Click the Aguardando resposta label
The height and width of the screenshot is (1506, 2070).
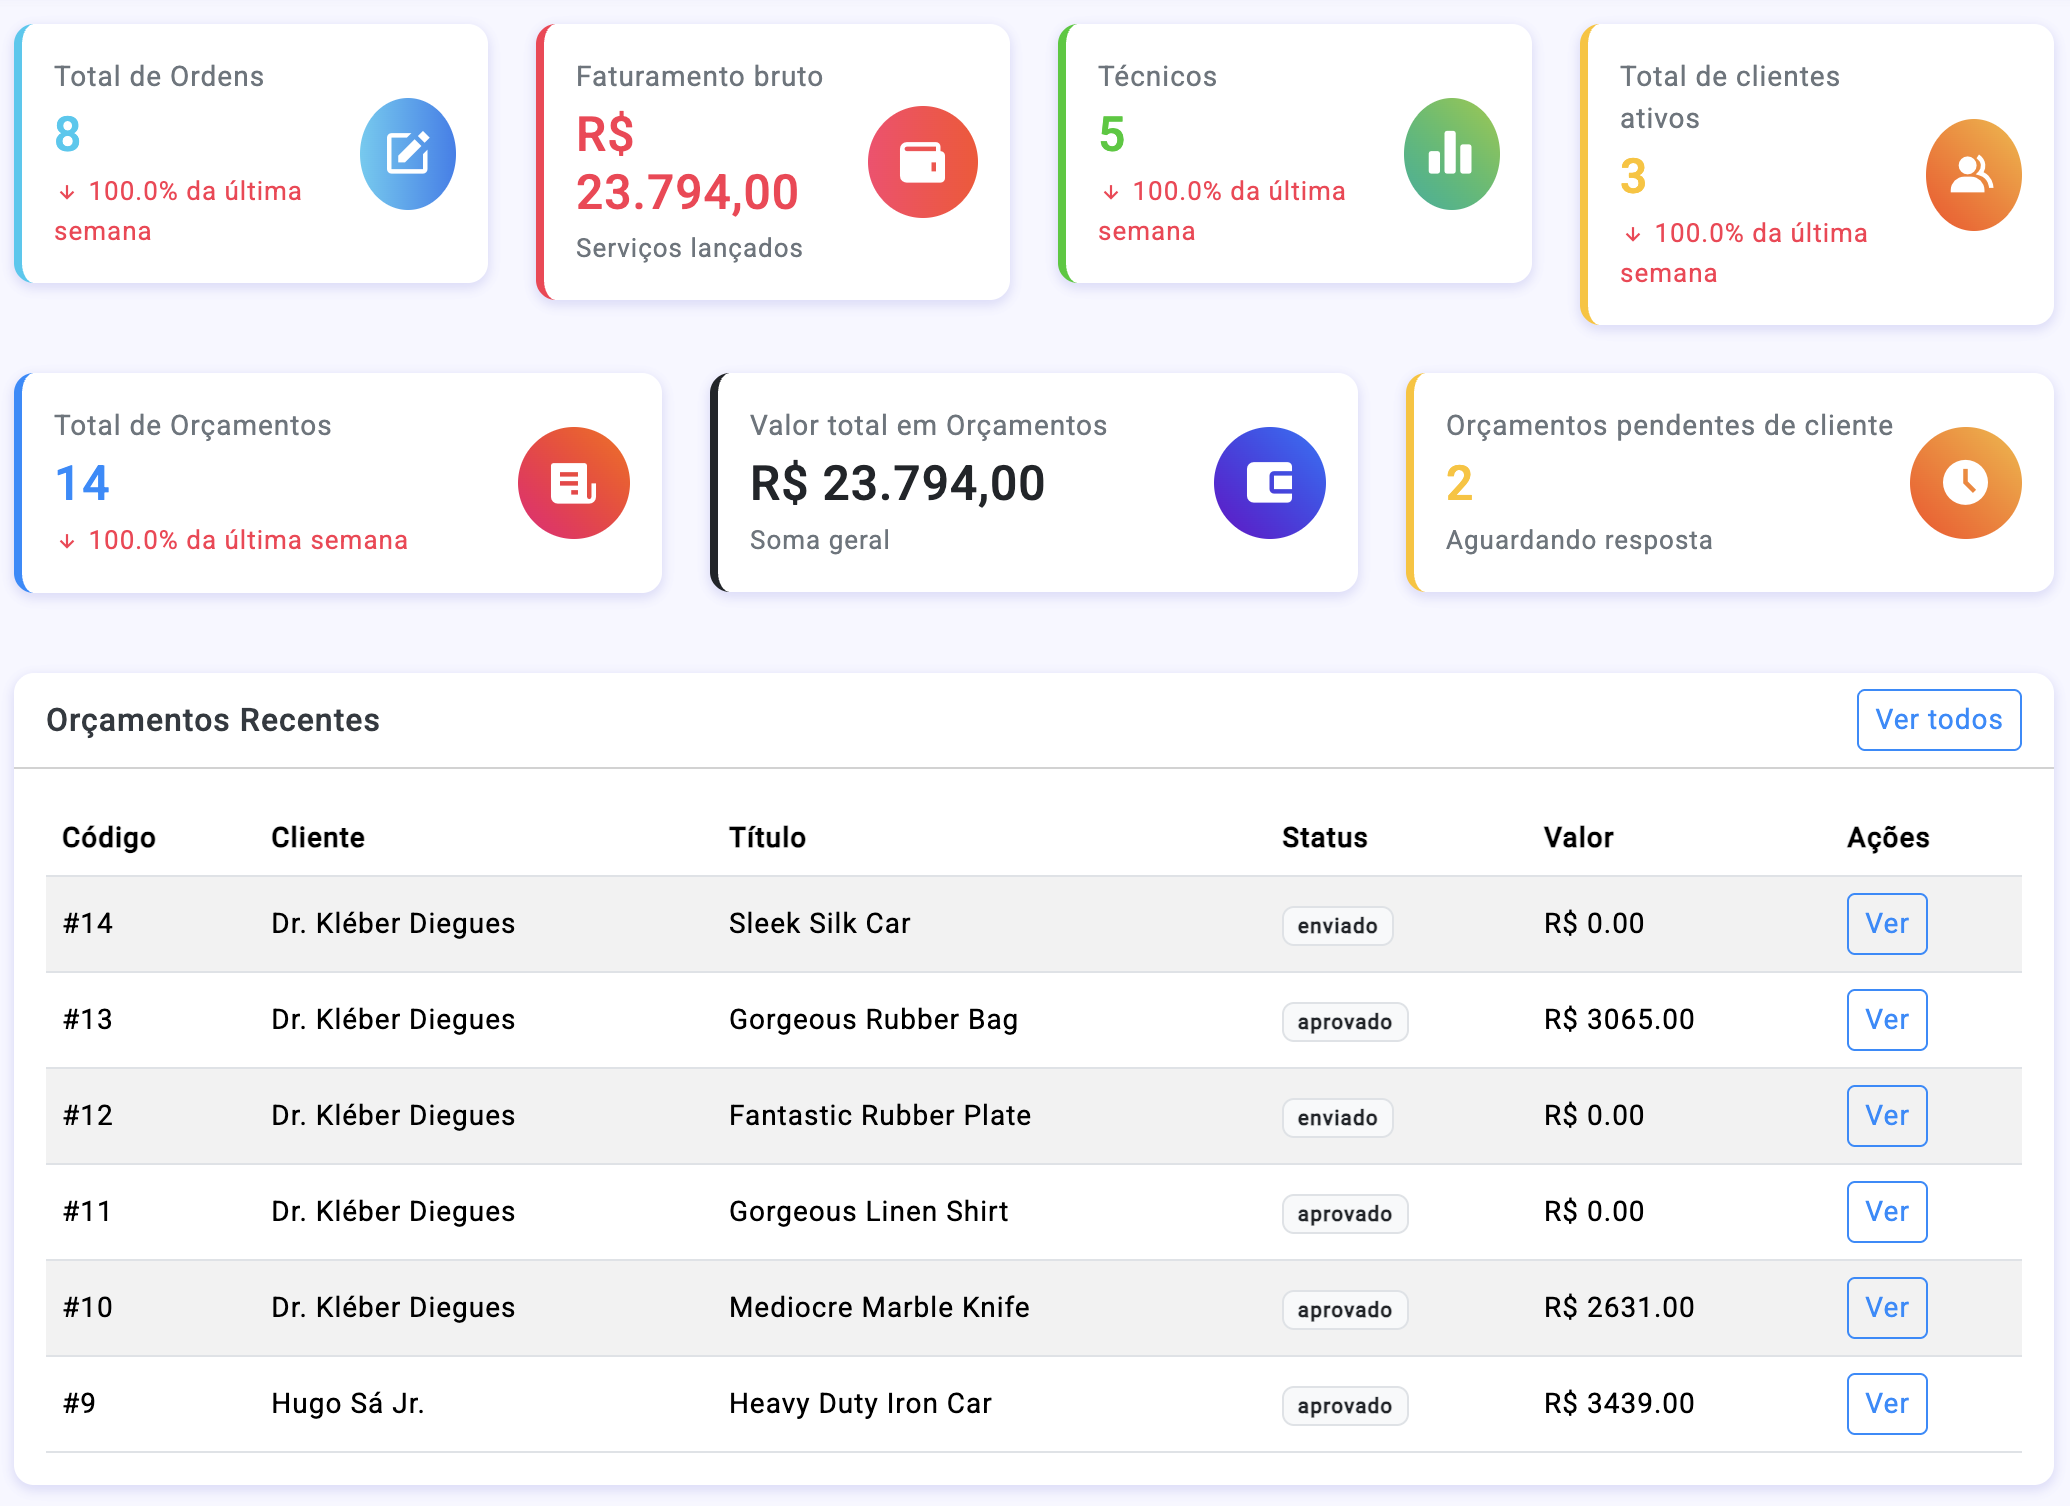click(x=1579, y=540)
